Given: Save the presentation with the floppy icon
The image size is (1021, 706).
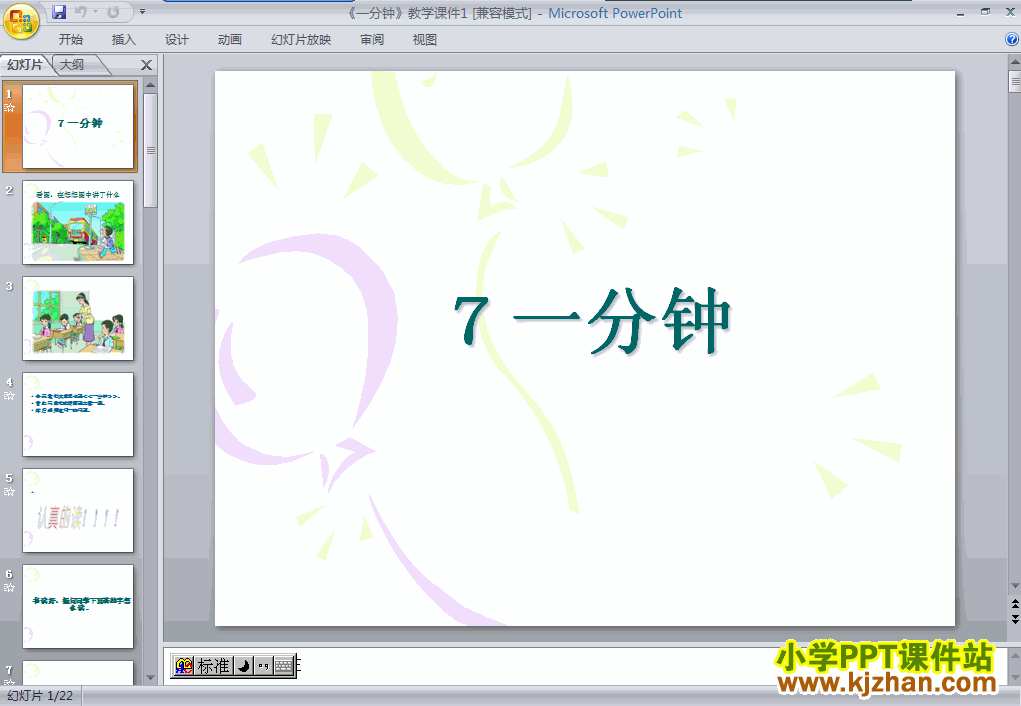Looking at the screenshot, I should tap(59, 12).
